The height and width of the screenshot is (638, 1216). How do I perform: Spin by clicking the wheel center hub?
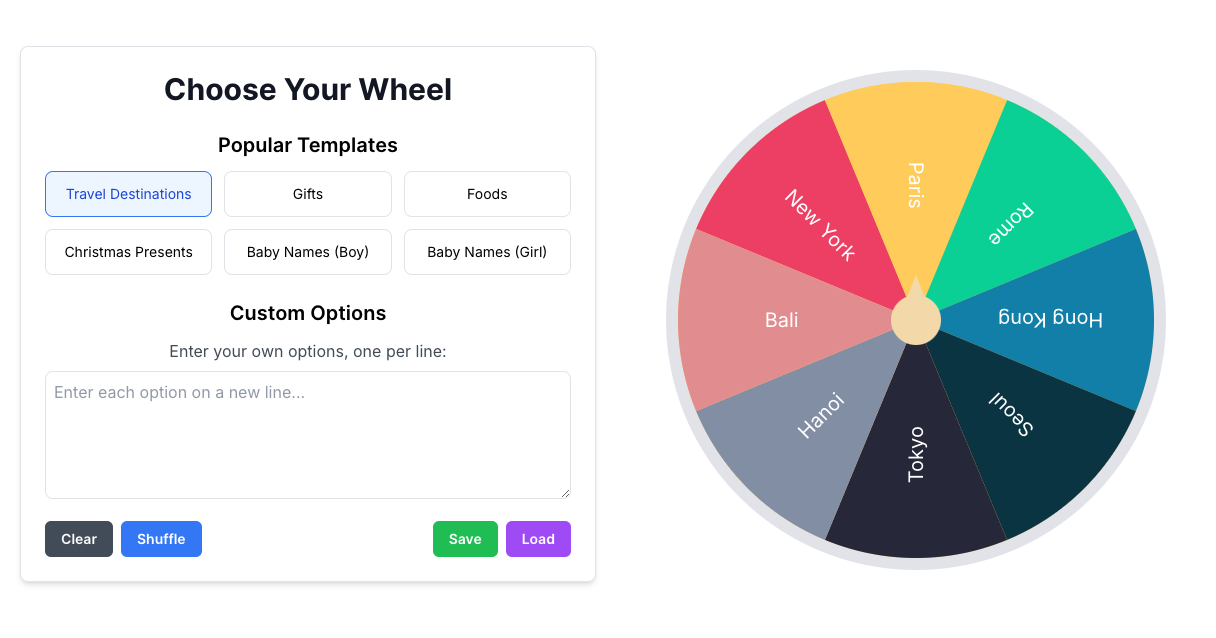click(x=917, y=320)
